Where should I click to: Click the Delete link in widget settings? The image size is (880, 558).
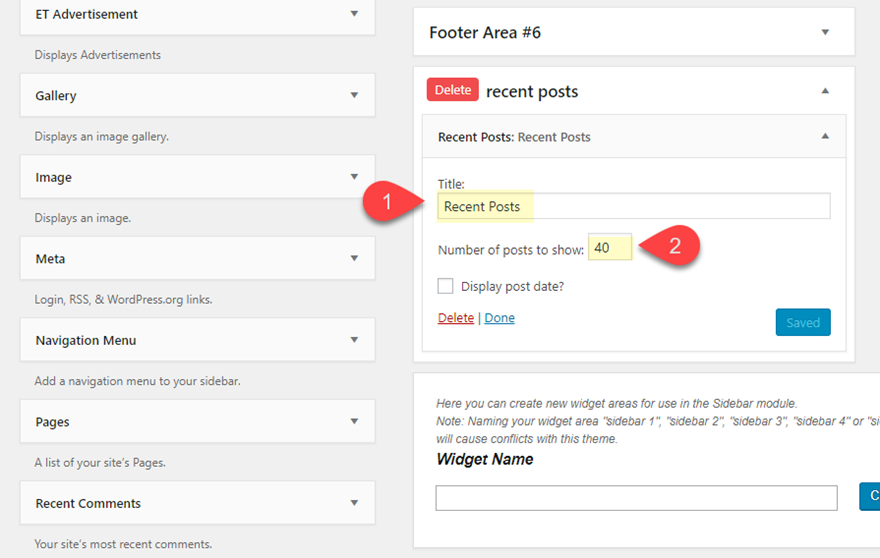coord(456,318)
